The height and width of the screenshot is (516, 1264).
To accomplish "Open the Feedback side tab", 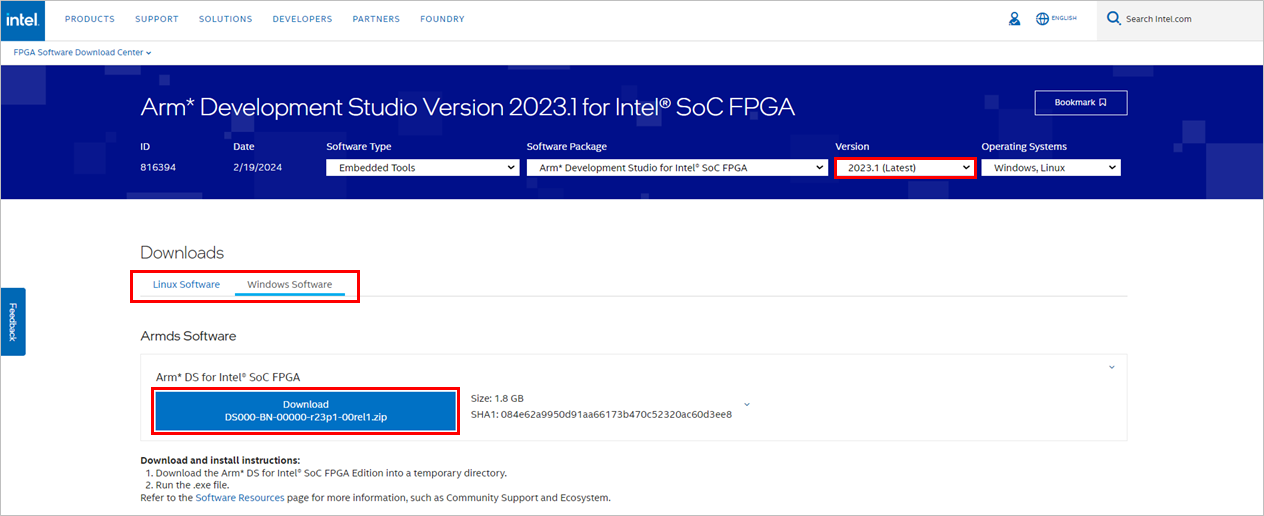I will [13, 322].
